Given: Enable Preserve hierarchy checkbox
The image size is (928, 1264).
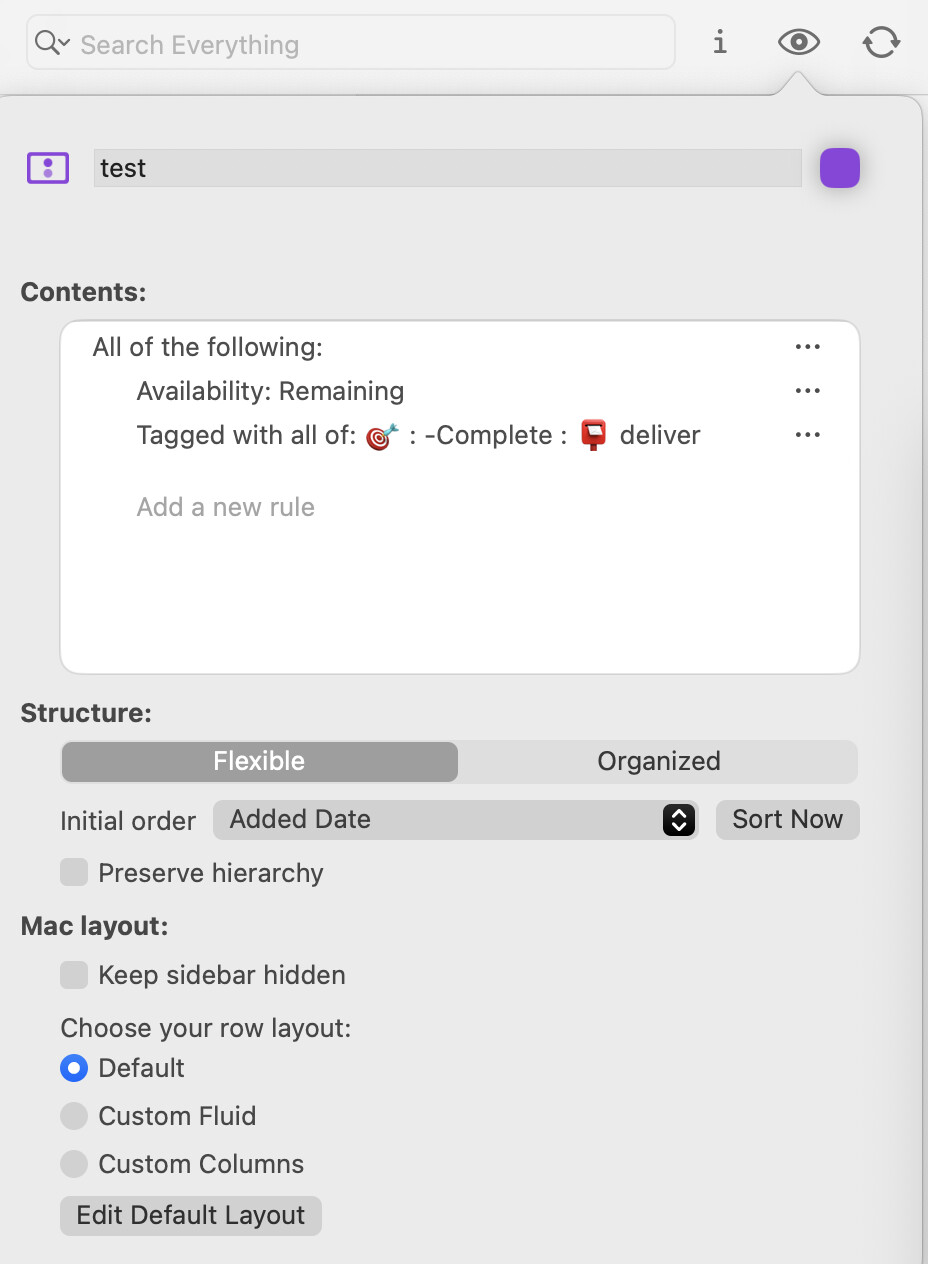Looking at the screenshot, I should point(74,873).
